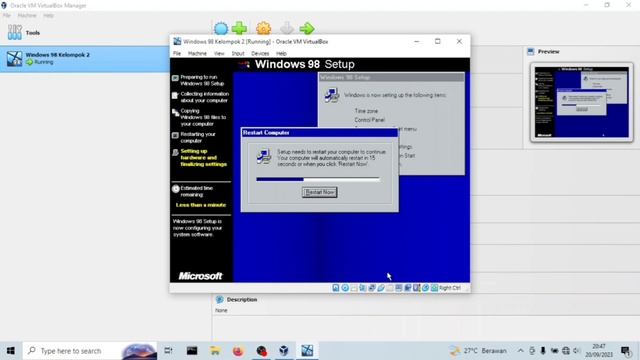
Task: Open Devices menu in the VM window
Action: tap(260, 53)
